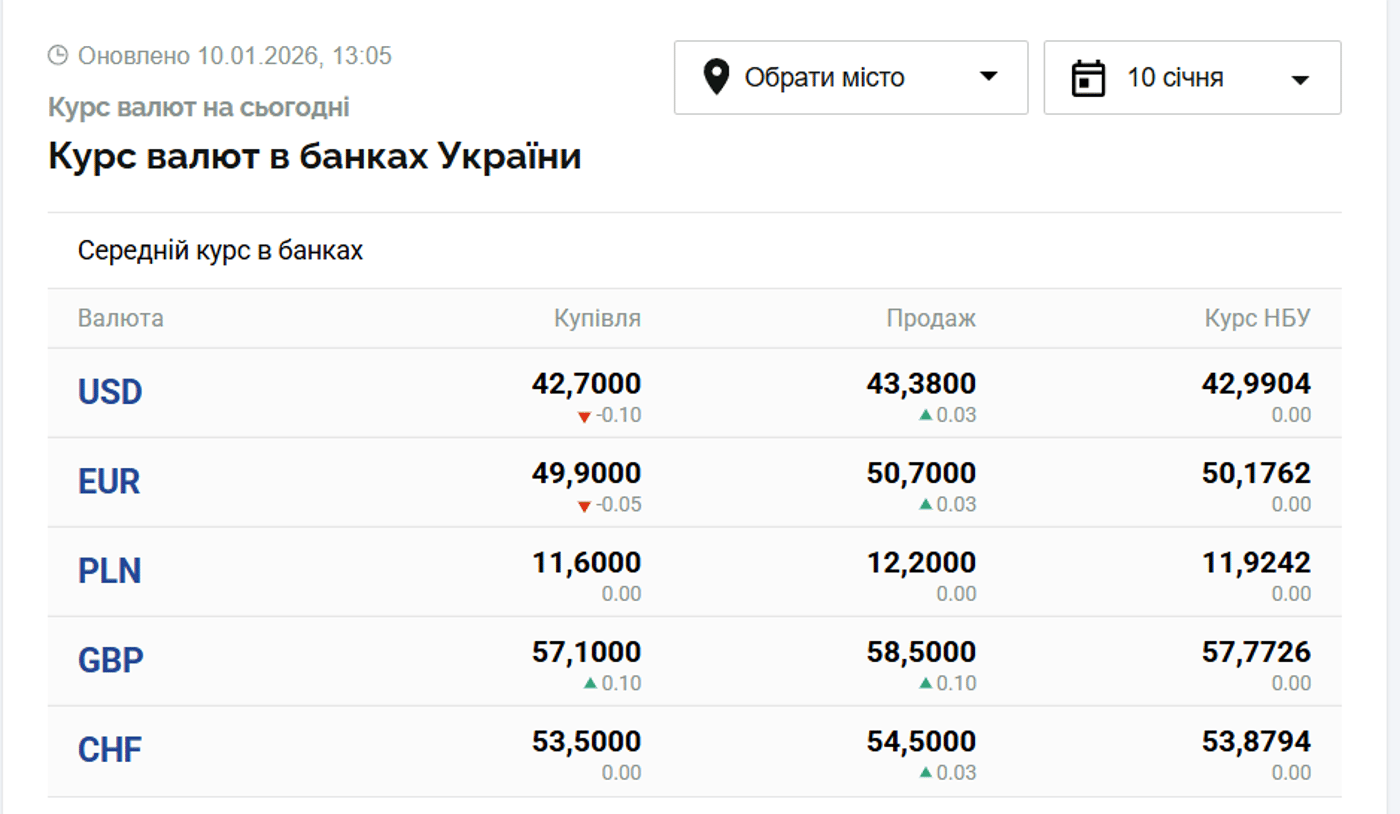Click the calendar icon
Image resolution: width=1400 pixels, height=814 pixels.
(1088, 78)
